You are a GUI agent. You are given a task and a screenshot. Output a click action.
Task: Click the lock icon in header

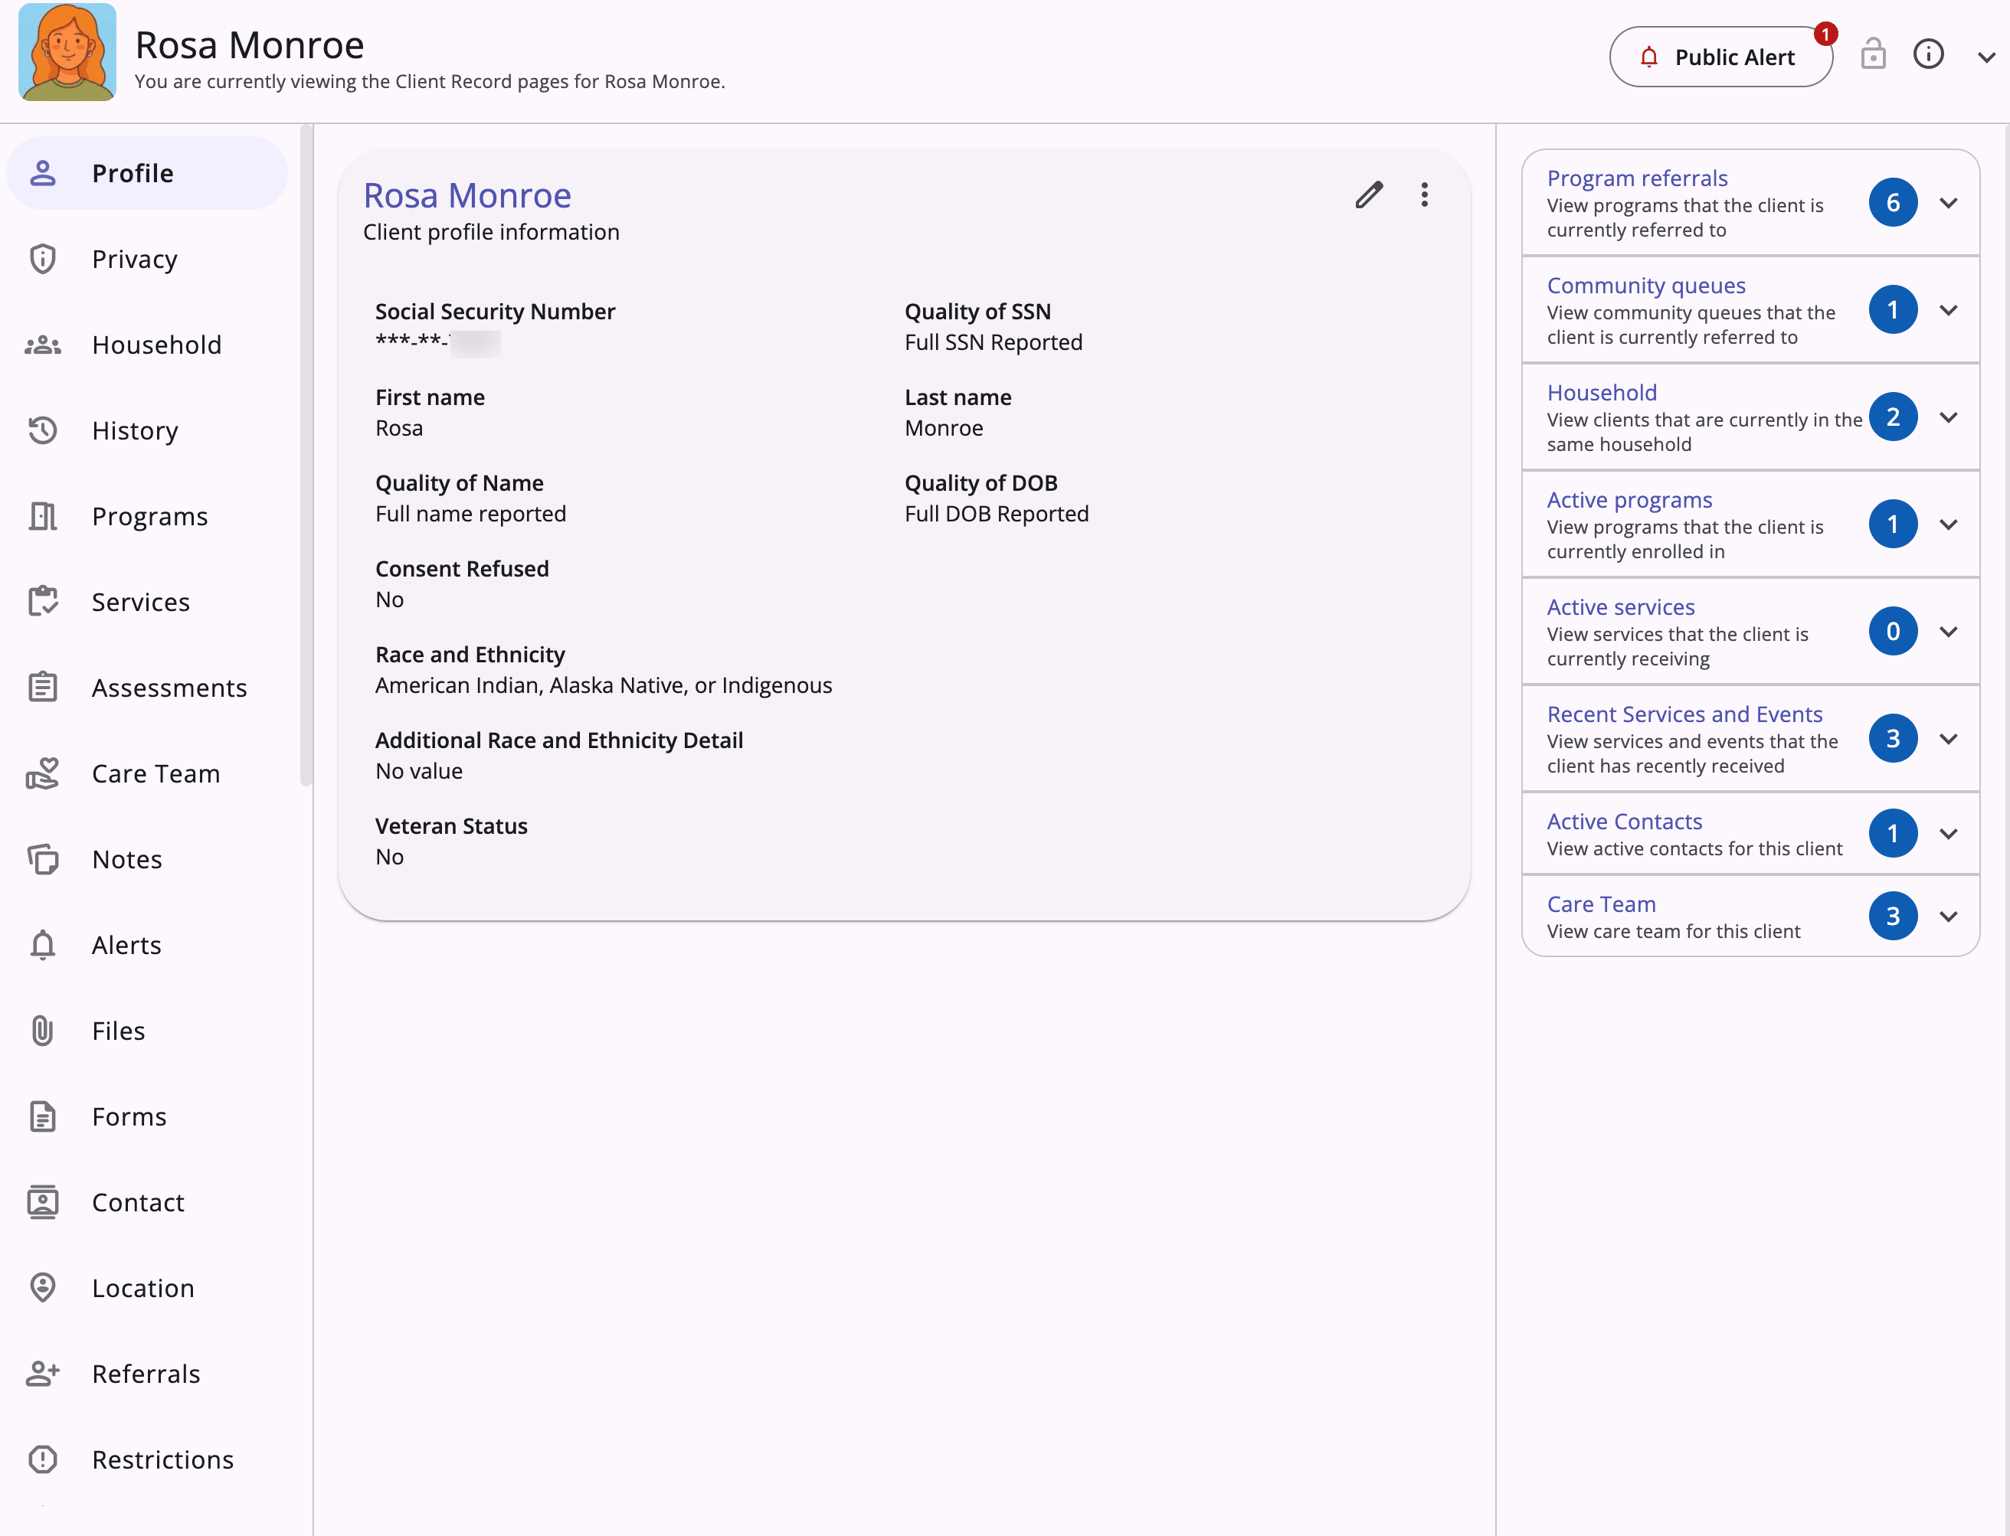1873,55
